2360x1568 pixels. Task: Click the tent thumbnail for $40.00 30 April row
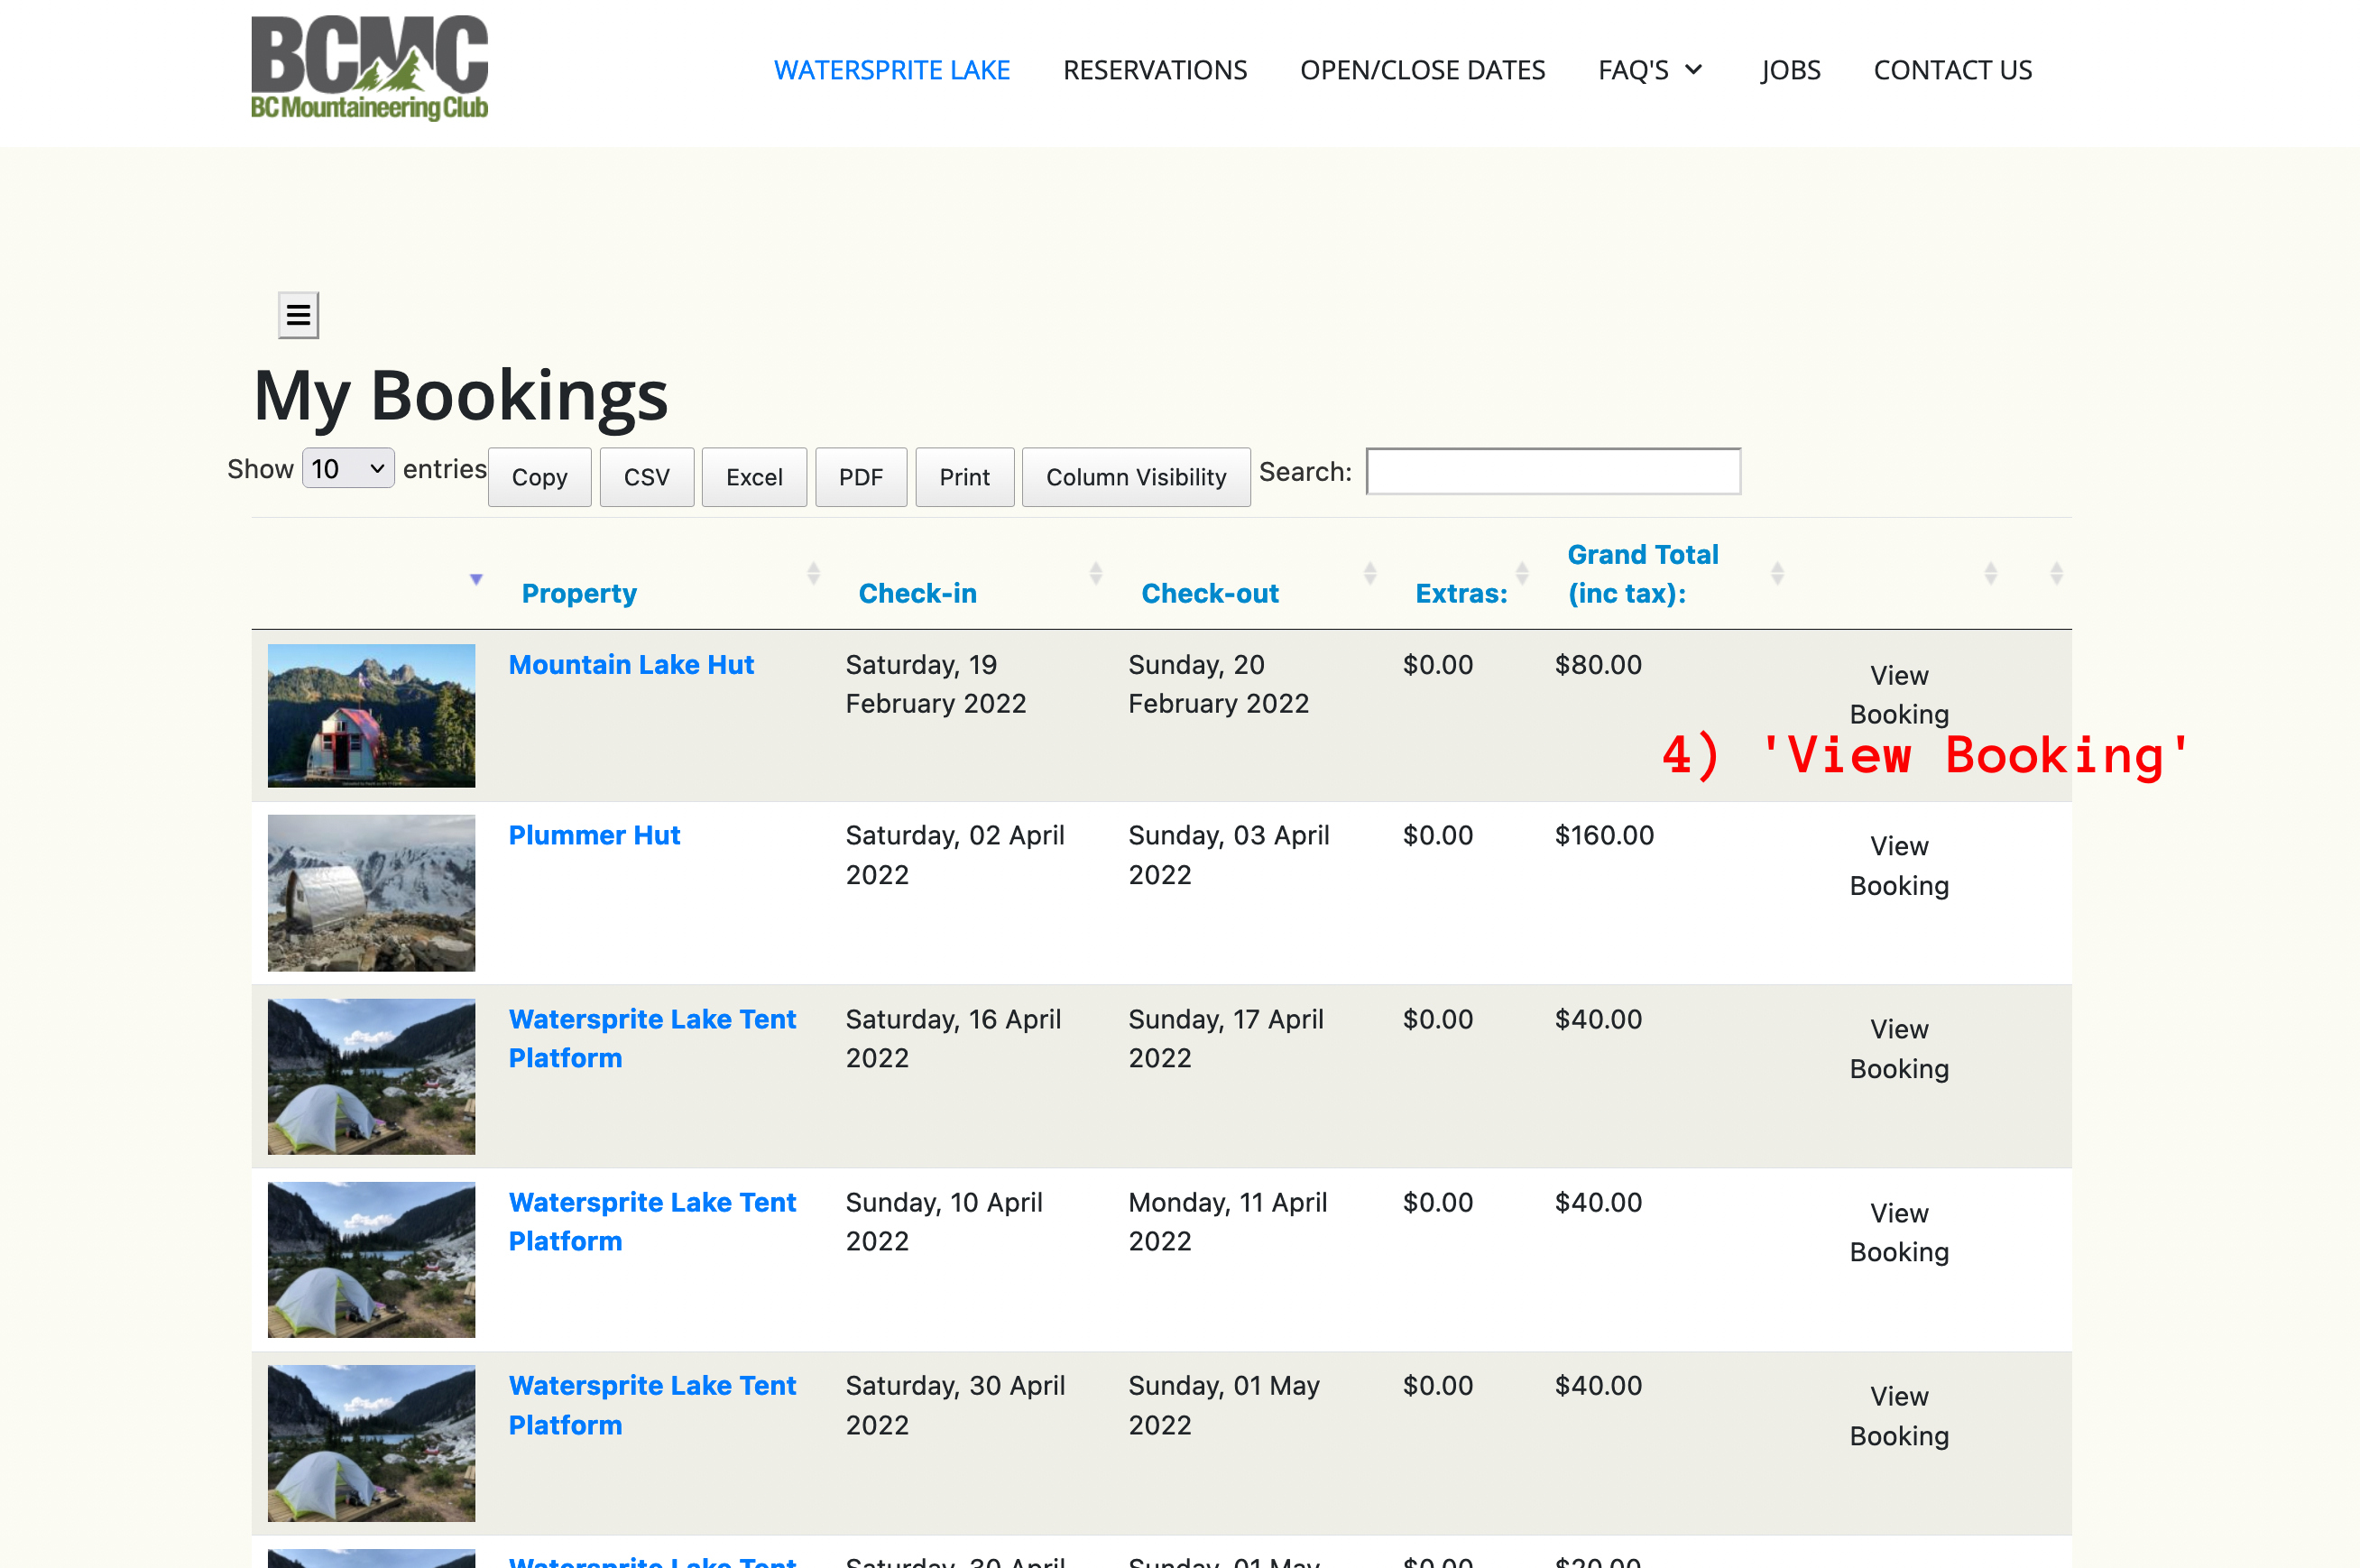371,1443
